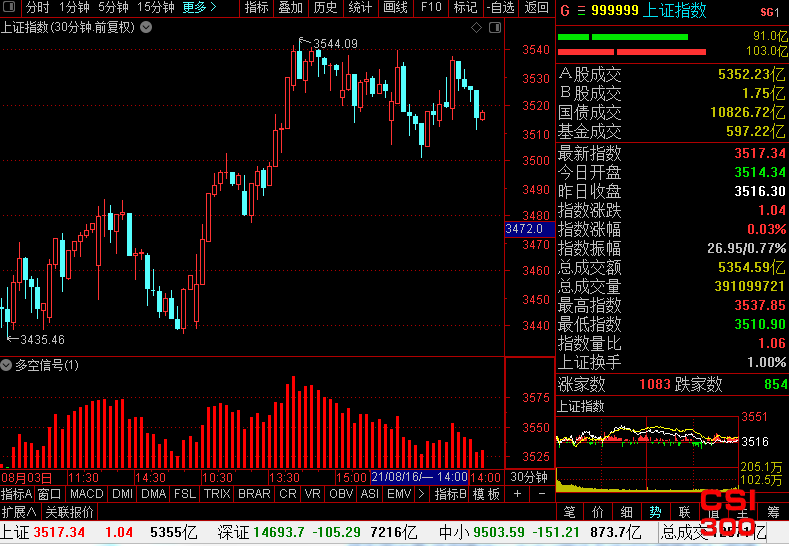Switch to 分时 view
Image resolution: width=789 pixels, height=546 pixels.
tap(38, 7)
